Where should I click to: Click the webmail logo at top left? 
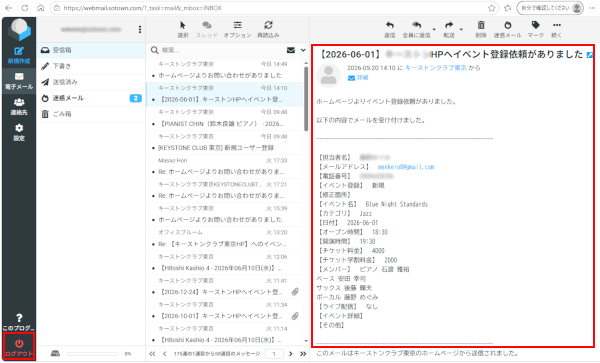(x=19, y=30)
